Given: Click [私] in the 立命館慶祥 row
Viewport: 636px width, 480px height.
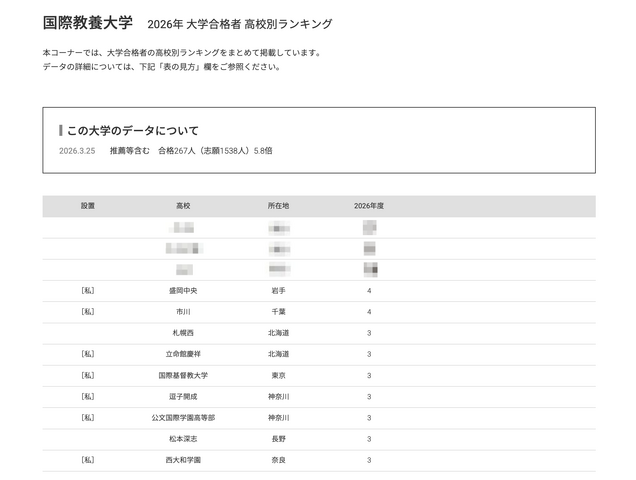Looking at the screenshot, I should 88,354.
